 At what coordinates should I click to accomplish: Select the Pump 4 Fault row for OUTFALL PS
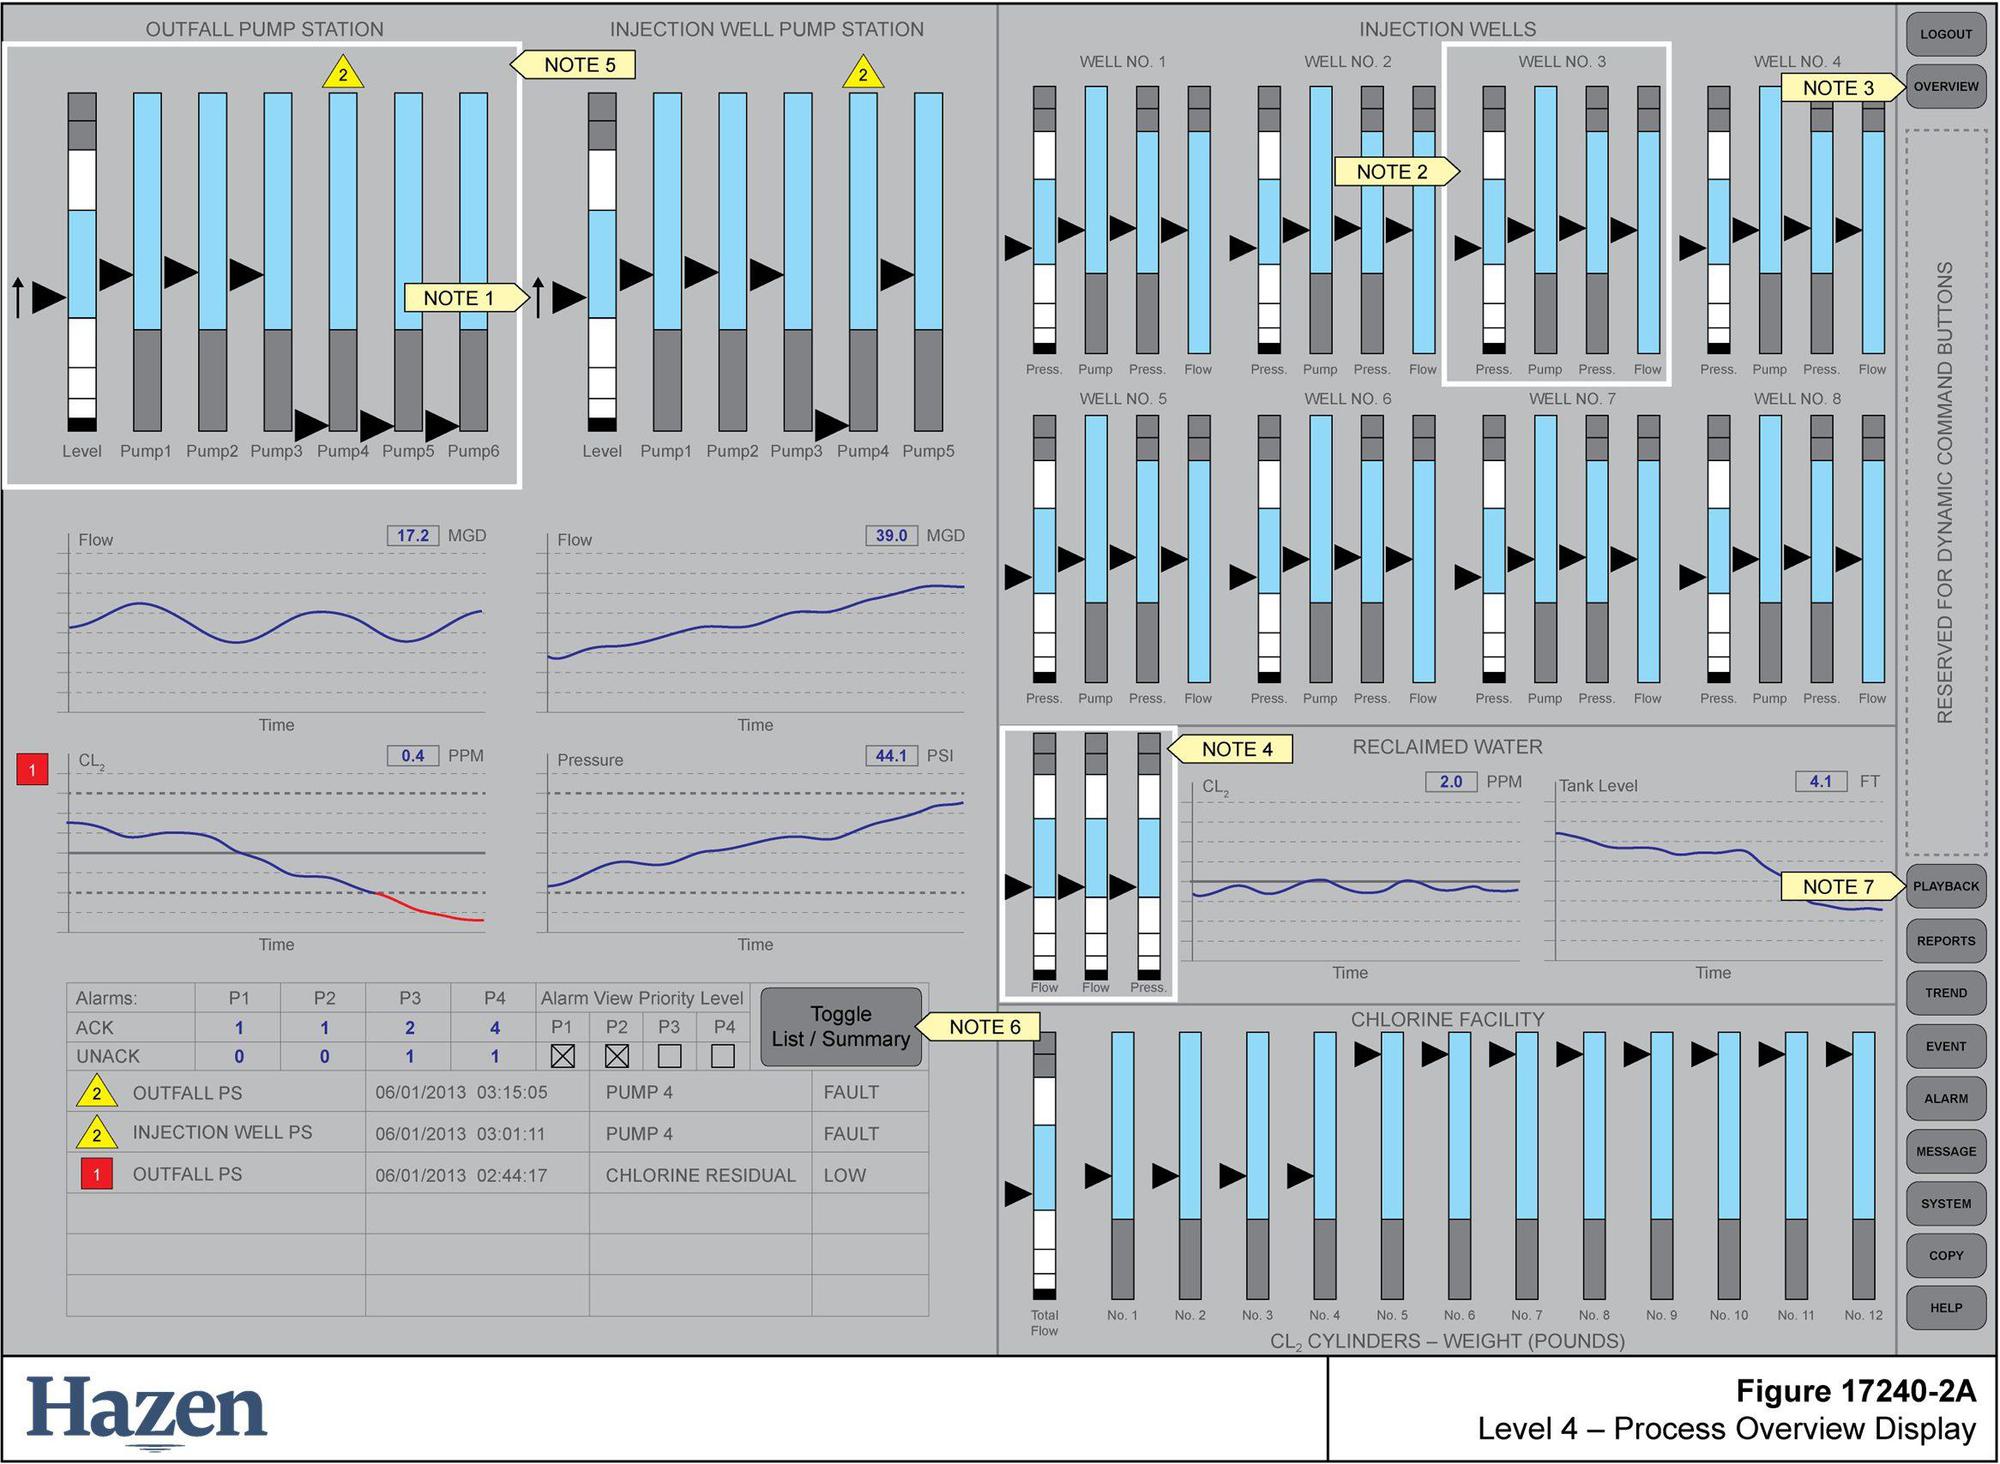(x=638, y=1093)
